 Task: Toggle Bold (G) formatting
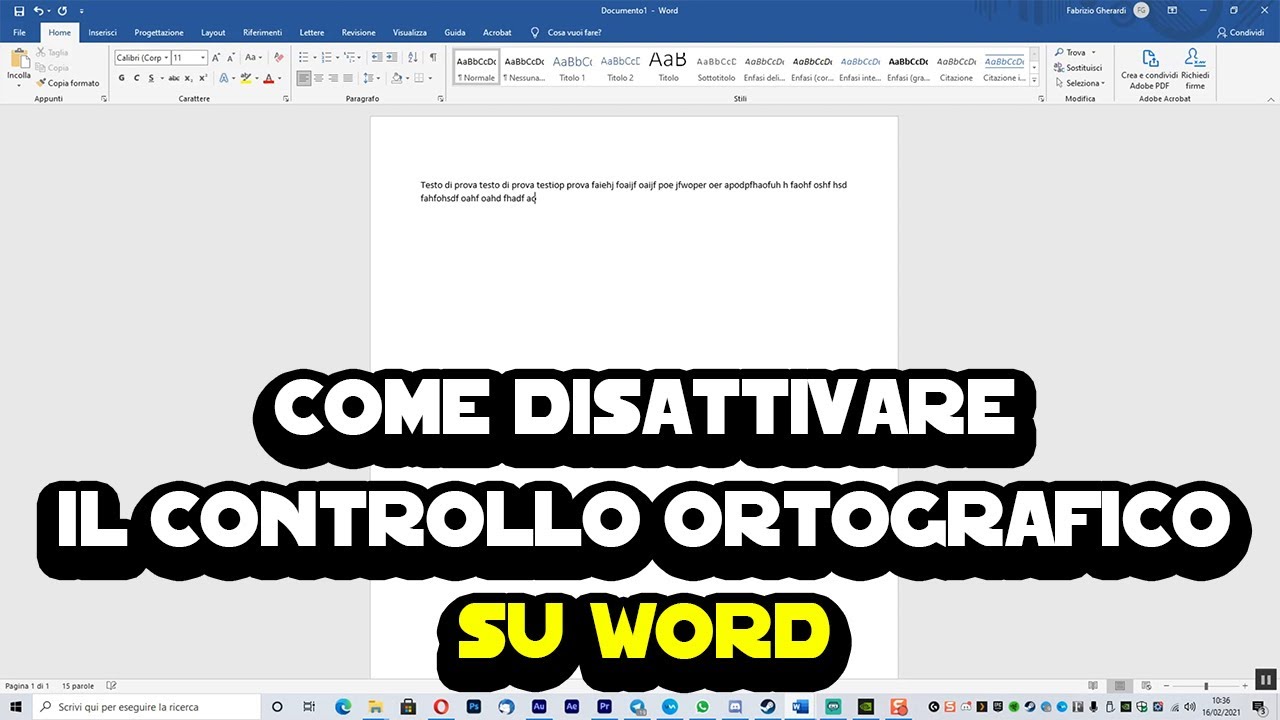(x=122, y=78)
